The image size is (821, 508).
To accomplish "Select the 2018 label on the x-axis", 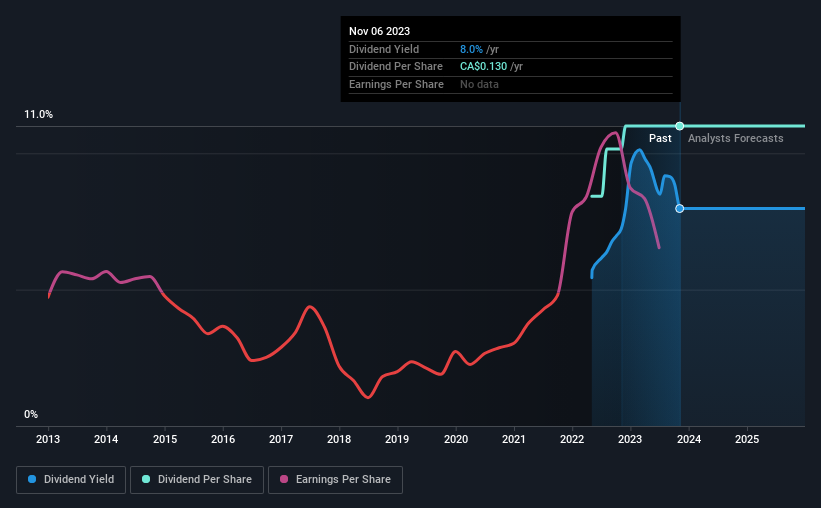I will tap(339, 439).
